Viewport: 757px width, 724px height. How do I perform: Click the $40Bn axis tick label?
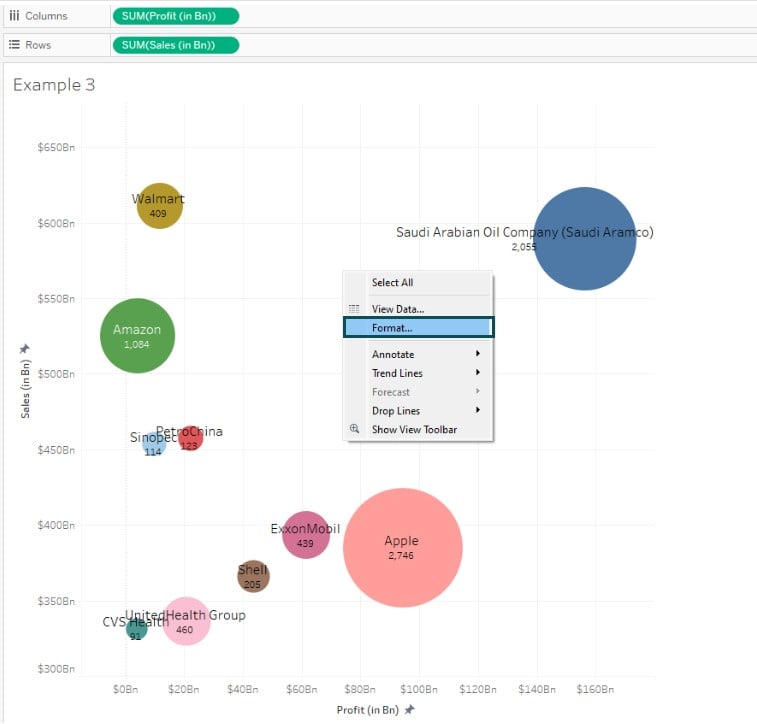click(x=242, y=689)
